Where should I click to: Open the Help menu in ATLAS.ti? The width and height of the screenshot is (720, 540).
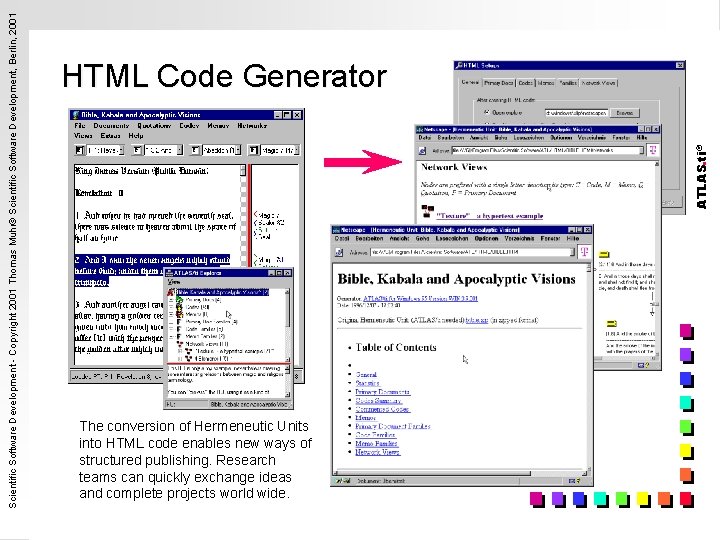click(136, 136)
